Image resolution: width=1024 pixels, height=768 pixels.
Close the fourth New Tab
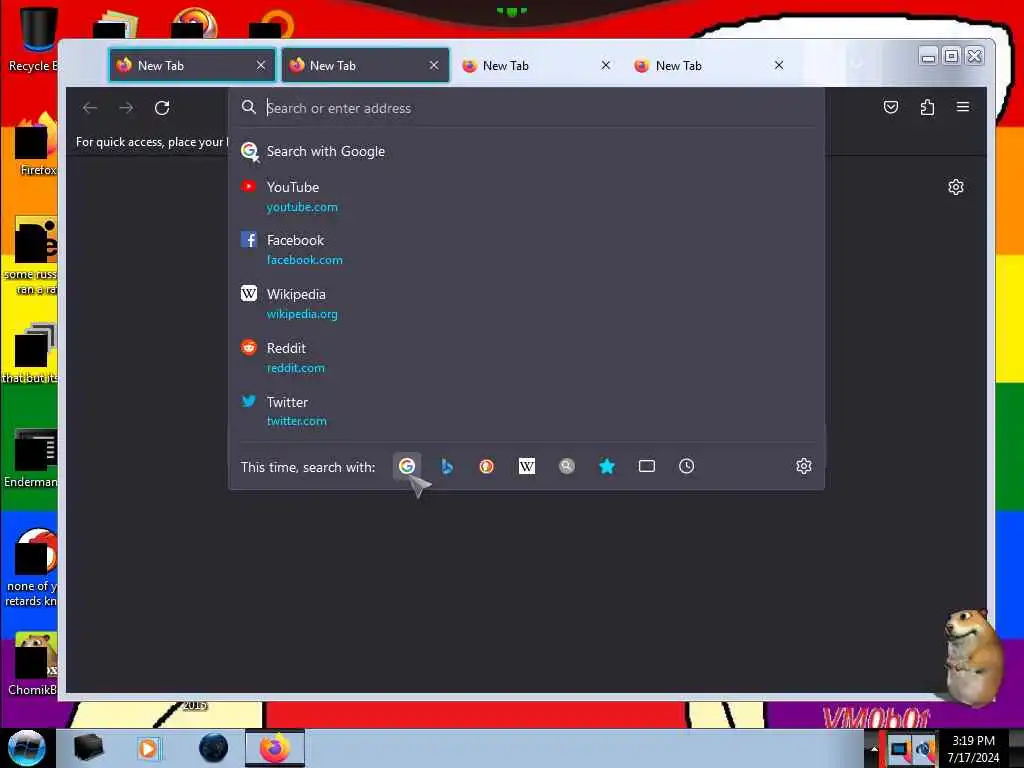(x=778, y=65)
